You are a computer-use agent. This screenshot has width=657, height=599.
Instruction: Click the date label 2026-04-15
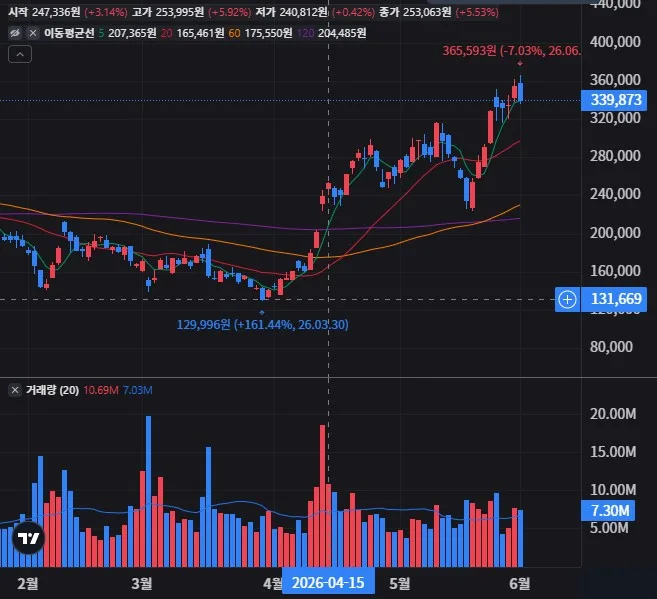328,583
